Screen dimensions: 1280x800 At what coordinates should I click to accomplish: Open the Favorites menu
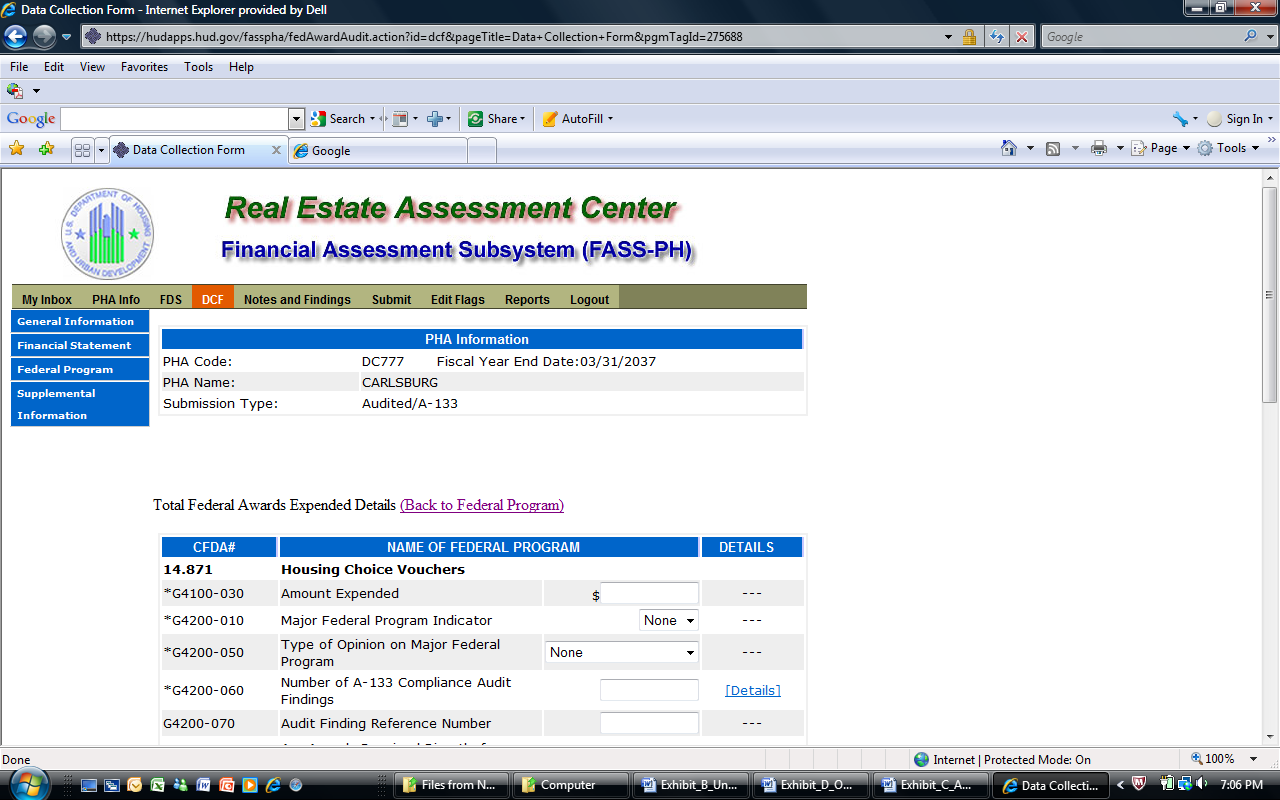145,67
